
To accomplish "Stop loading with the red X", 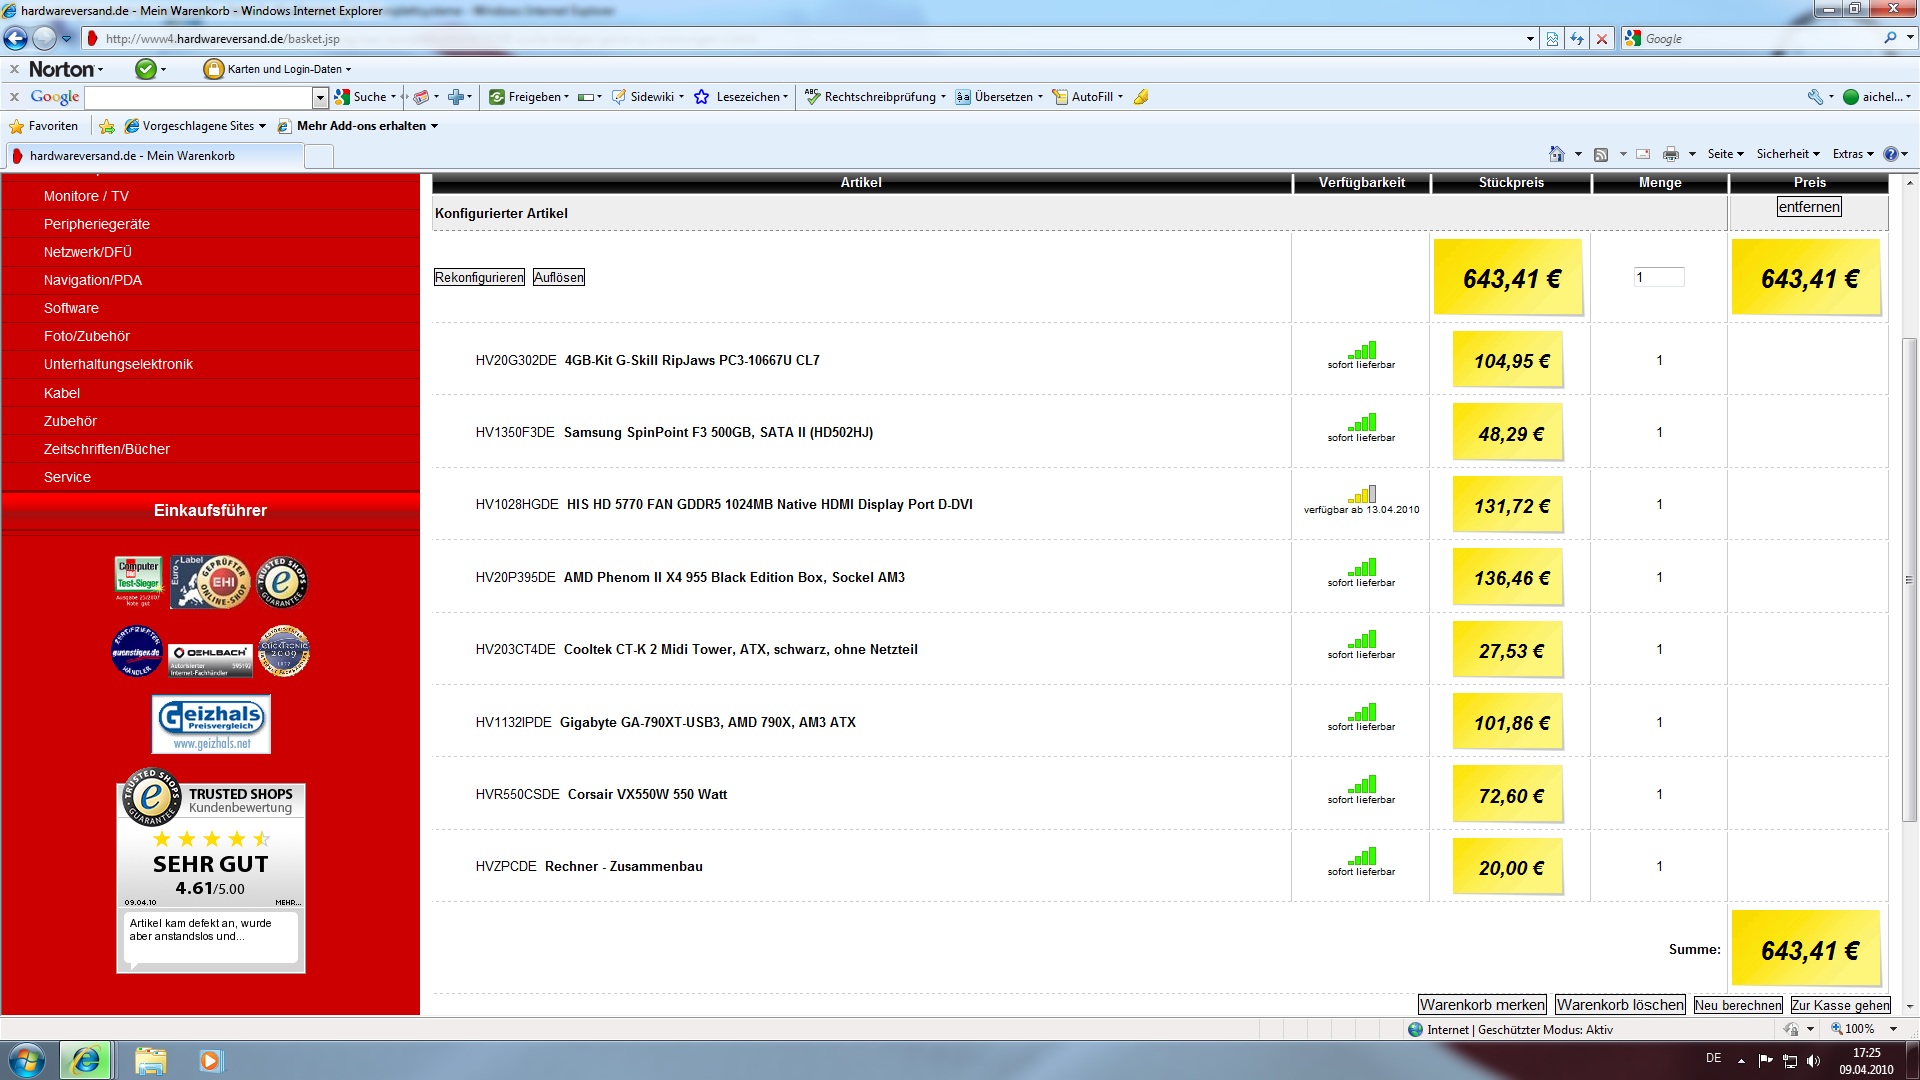I will pos(1602,39).
